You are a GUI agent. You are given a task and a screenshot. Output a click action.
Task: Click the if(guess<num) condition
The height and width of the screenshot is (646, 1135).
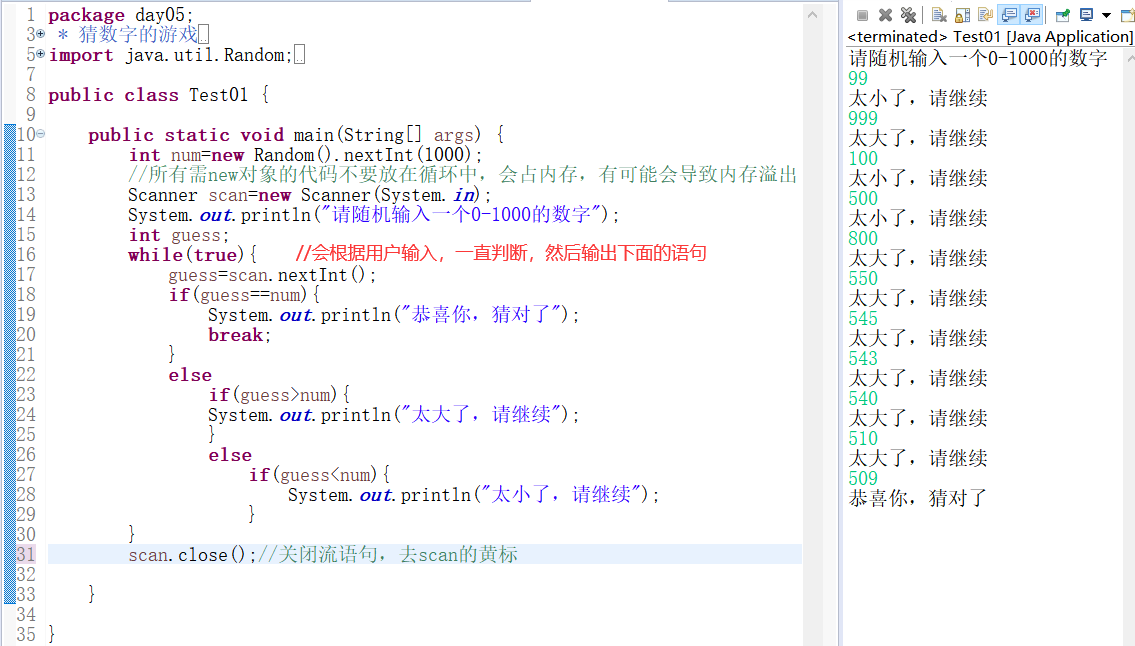319,474
